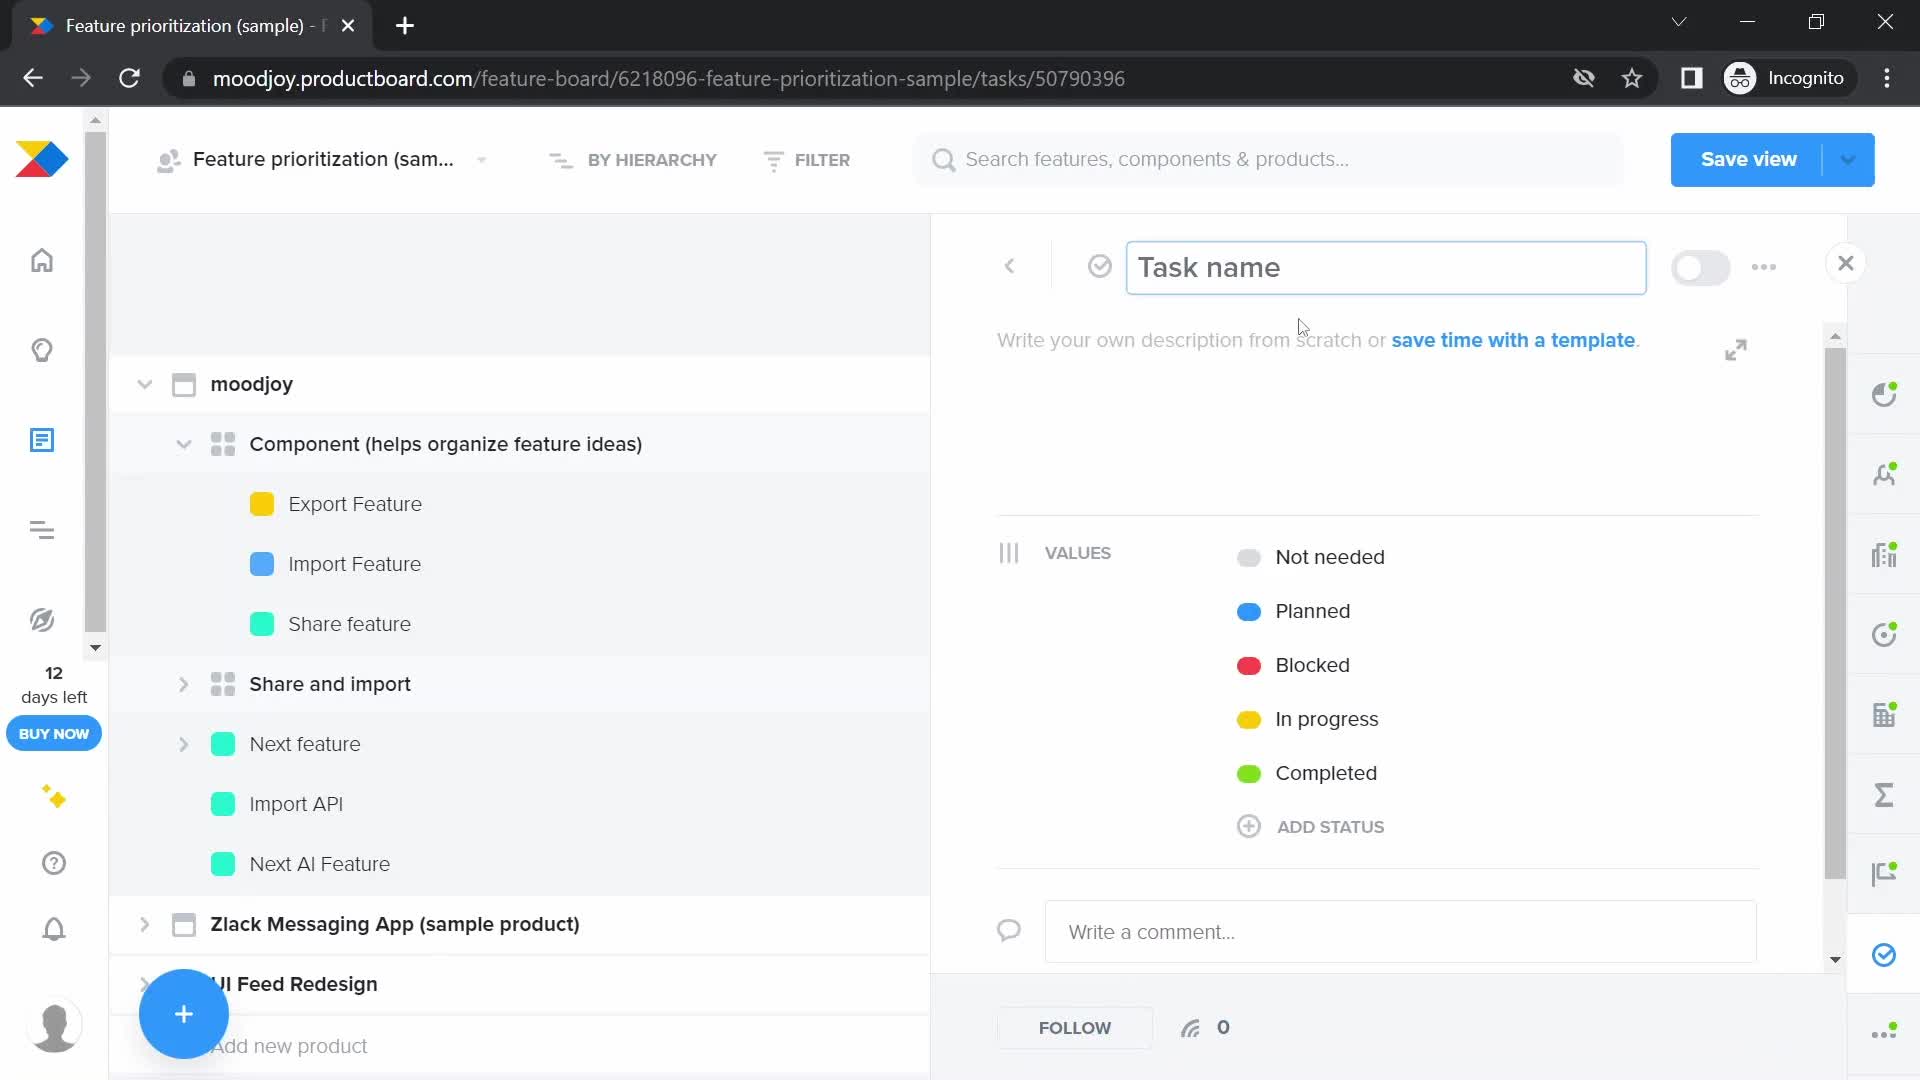Image resolution: width=1920 pixels, height=1080 pixels.
Task: Click the blue plus add button
Action: (184, 1014)
